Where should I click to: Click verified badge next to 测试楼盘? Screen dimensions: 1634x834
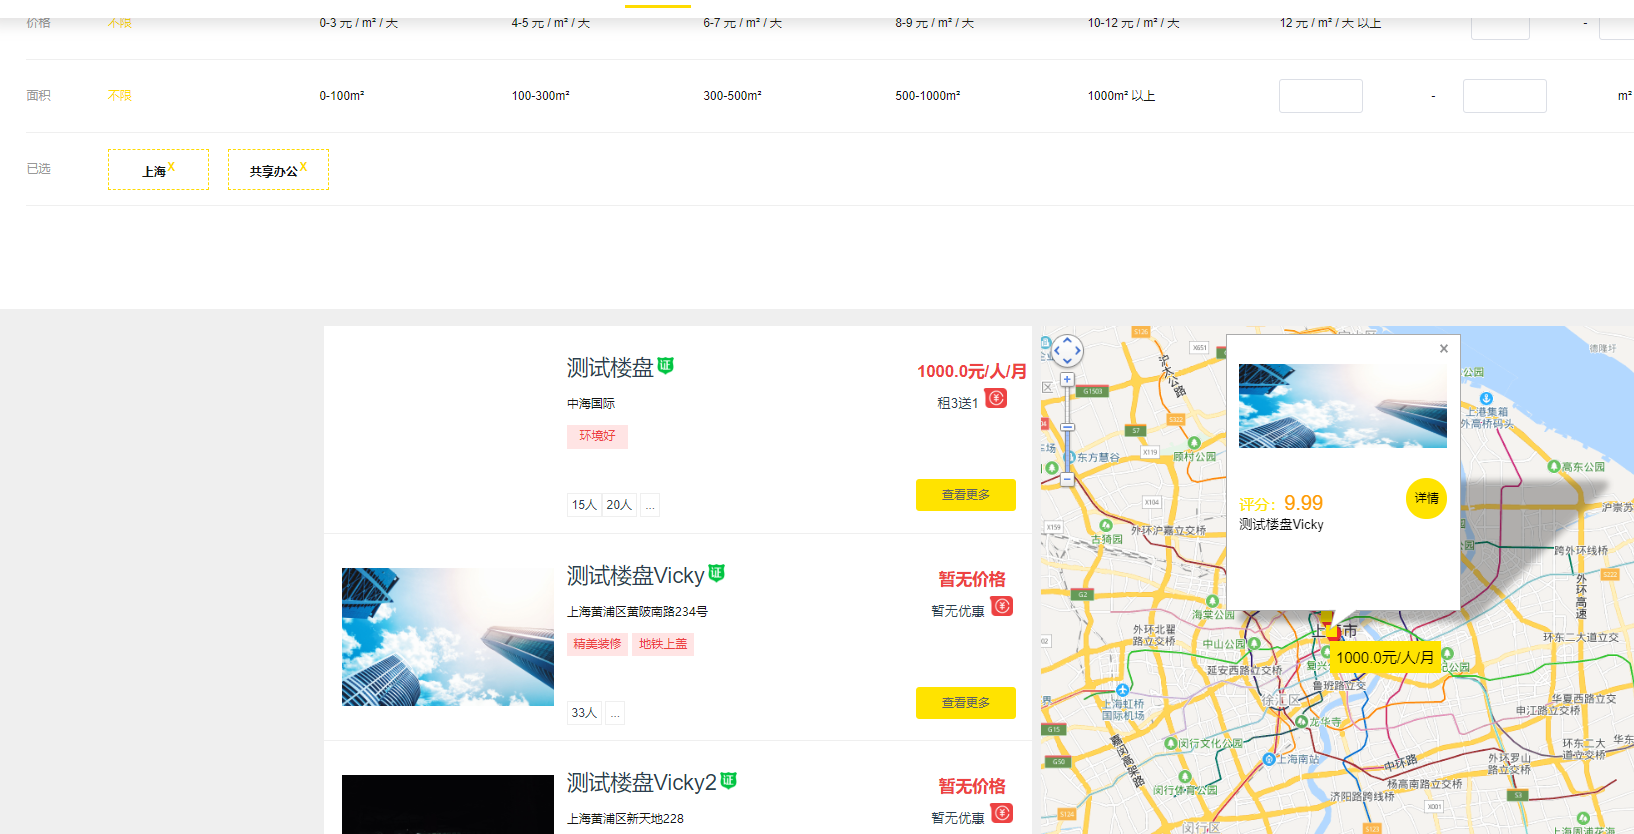point(666,366)
